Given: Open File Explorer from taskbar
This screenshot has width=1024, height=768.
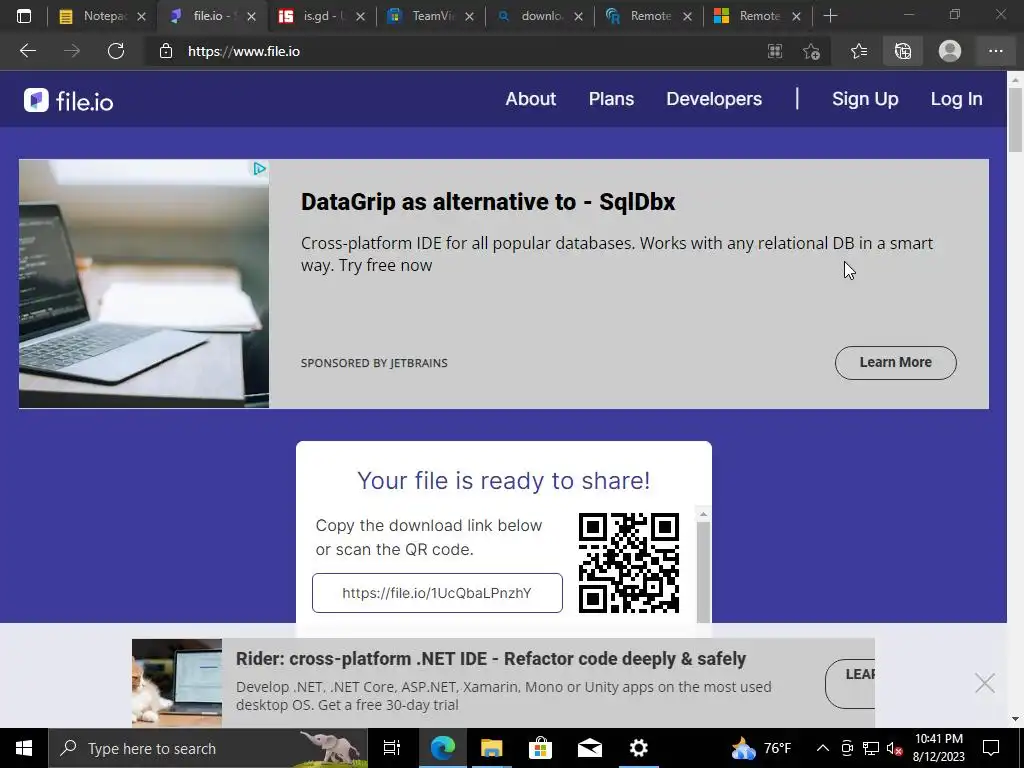Looking at the screenshot, I should [x=491, y=748].
